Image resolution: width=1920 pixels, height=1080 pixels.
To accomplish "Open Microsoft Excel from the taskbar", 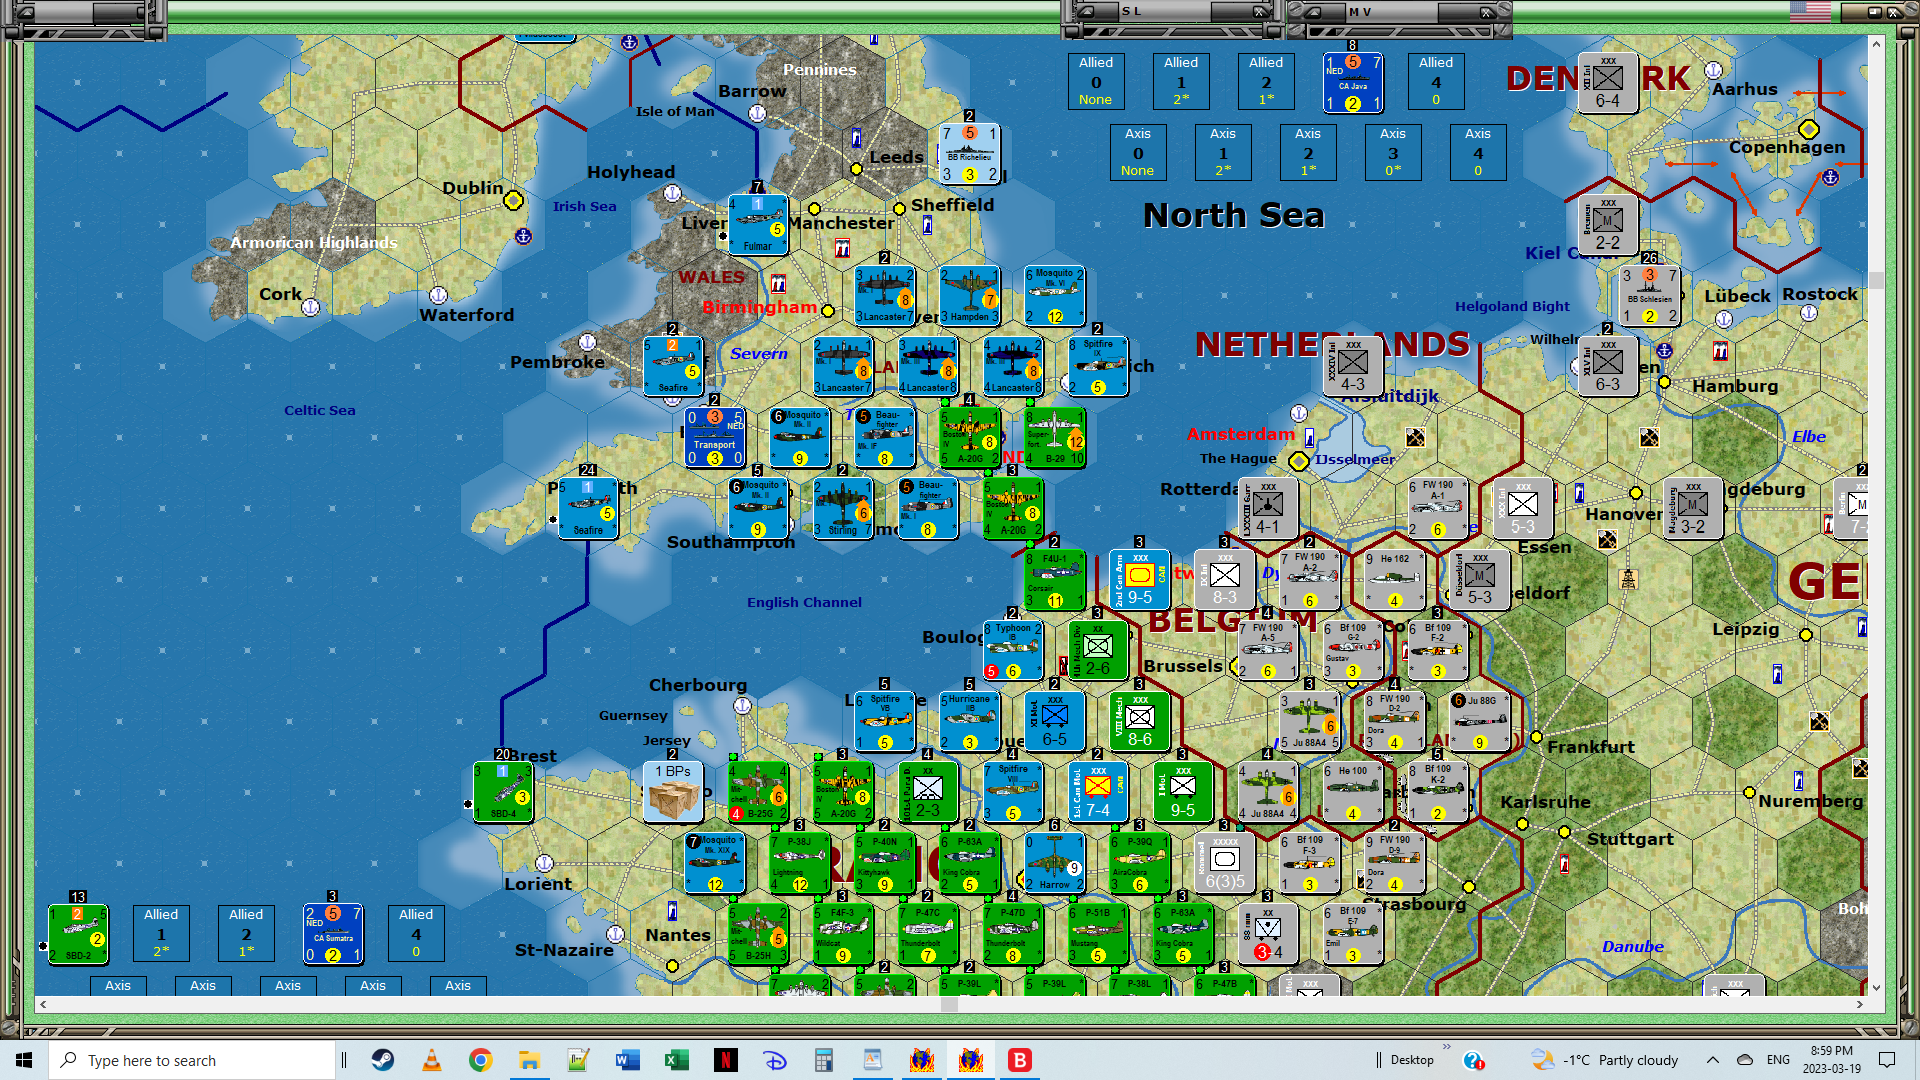I will tap(677, 1060).
